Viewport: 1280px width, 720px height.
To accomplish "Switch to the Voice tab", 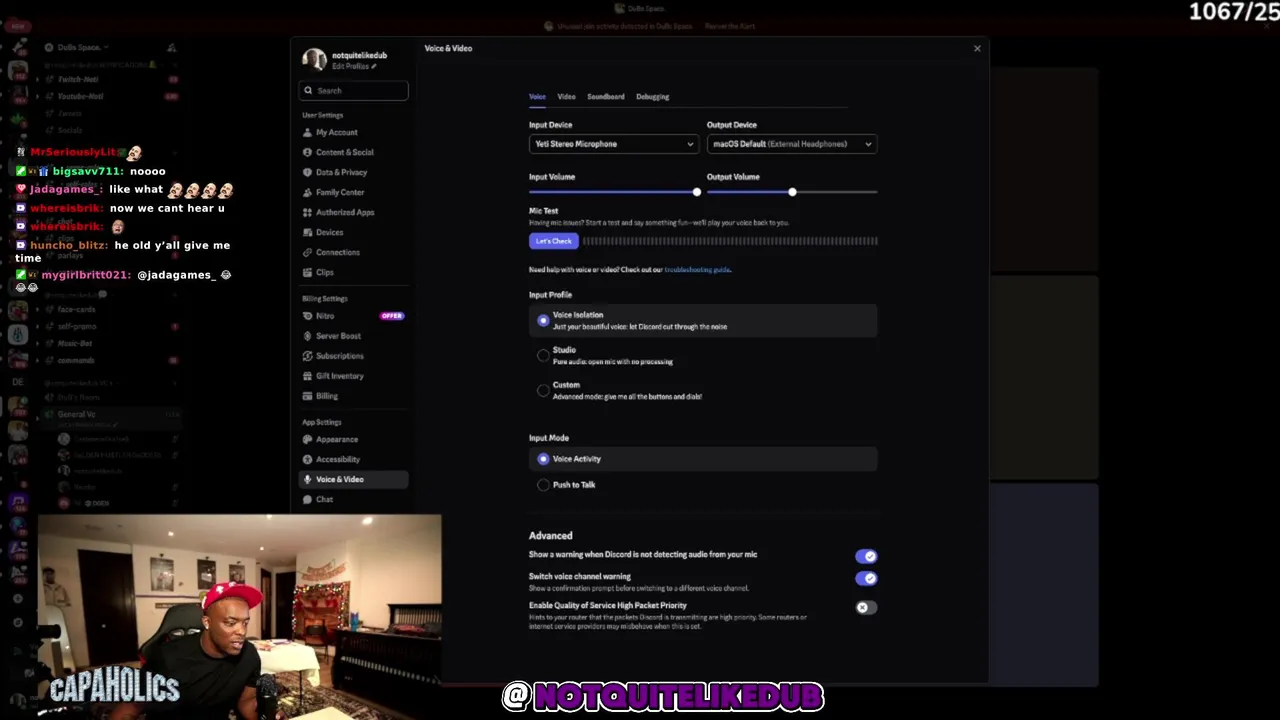I will click(x=537, y=97).
